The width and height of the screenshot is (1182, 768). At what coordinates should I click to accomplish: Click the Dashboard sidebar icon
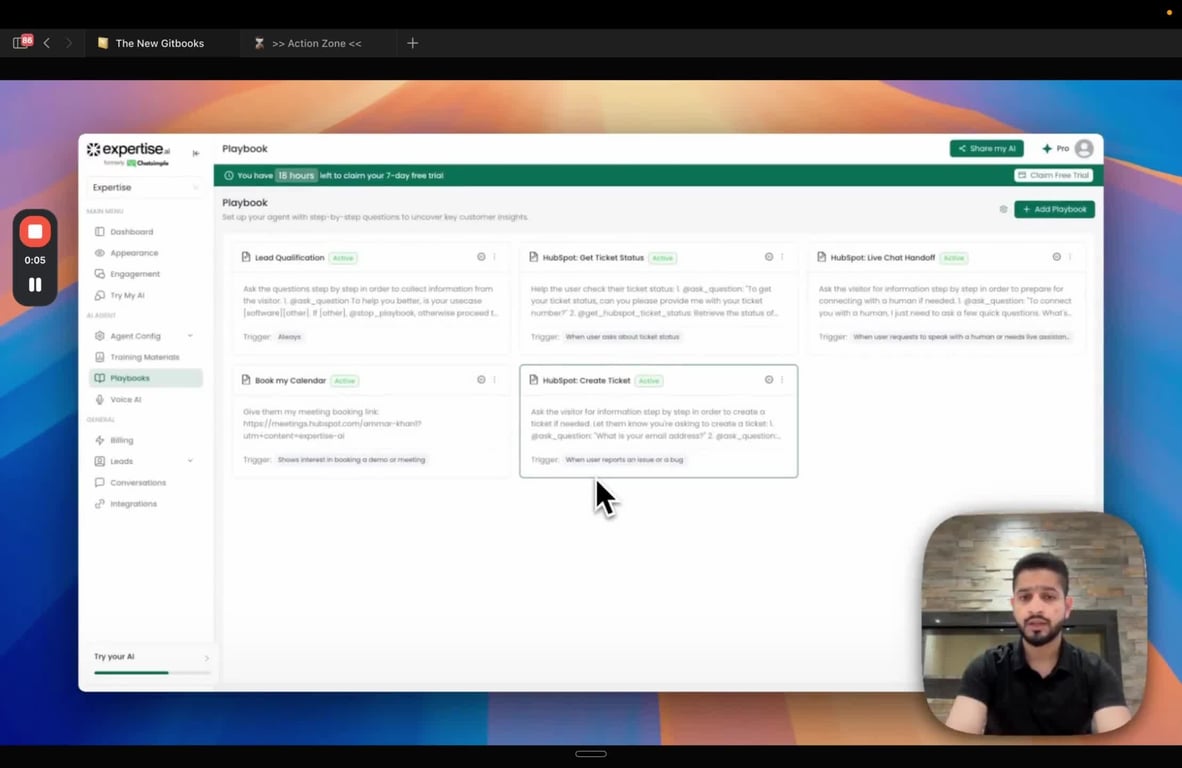100,231
